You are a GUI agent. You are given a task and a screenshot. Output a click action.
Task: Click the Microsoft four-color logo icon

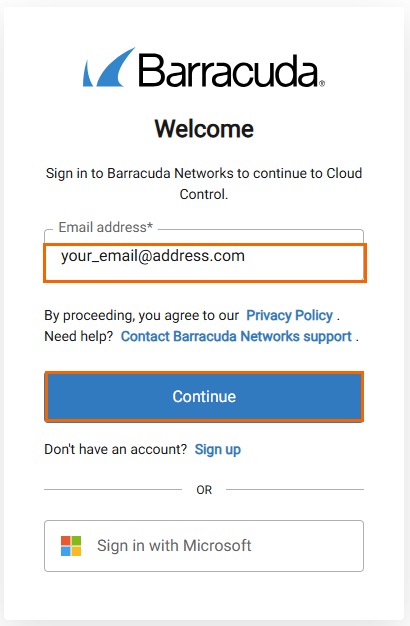pos(71,546)
